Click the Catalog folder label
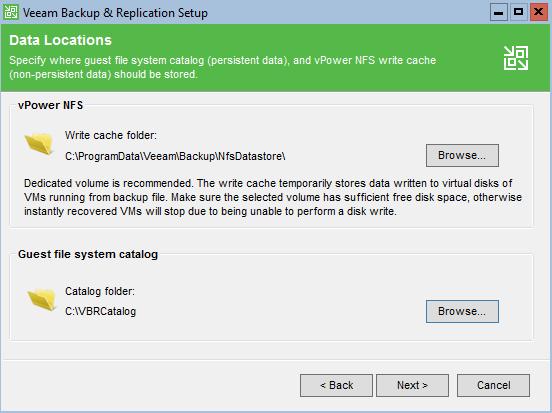The width and height of the screenshot is (552, 413). click(100, 291)
